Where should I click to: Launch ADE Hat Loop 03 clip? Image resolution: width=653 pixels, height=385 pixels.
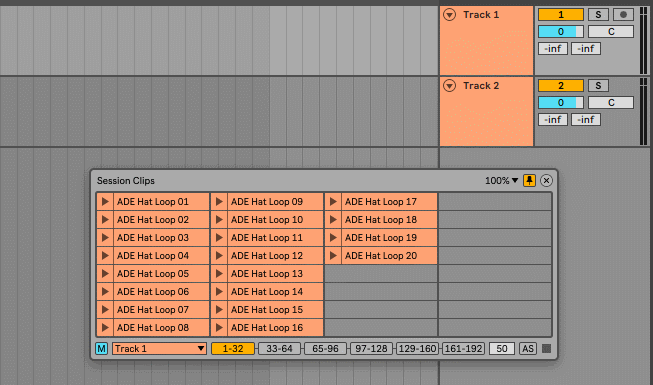[x=105, y=238]
